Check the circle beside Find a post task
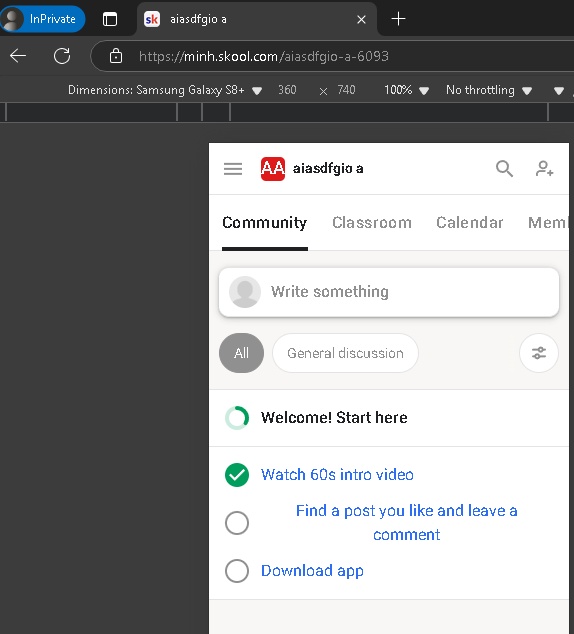Screen dimensions: 574x634 237,523
